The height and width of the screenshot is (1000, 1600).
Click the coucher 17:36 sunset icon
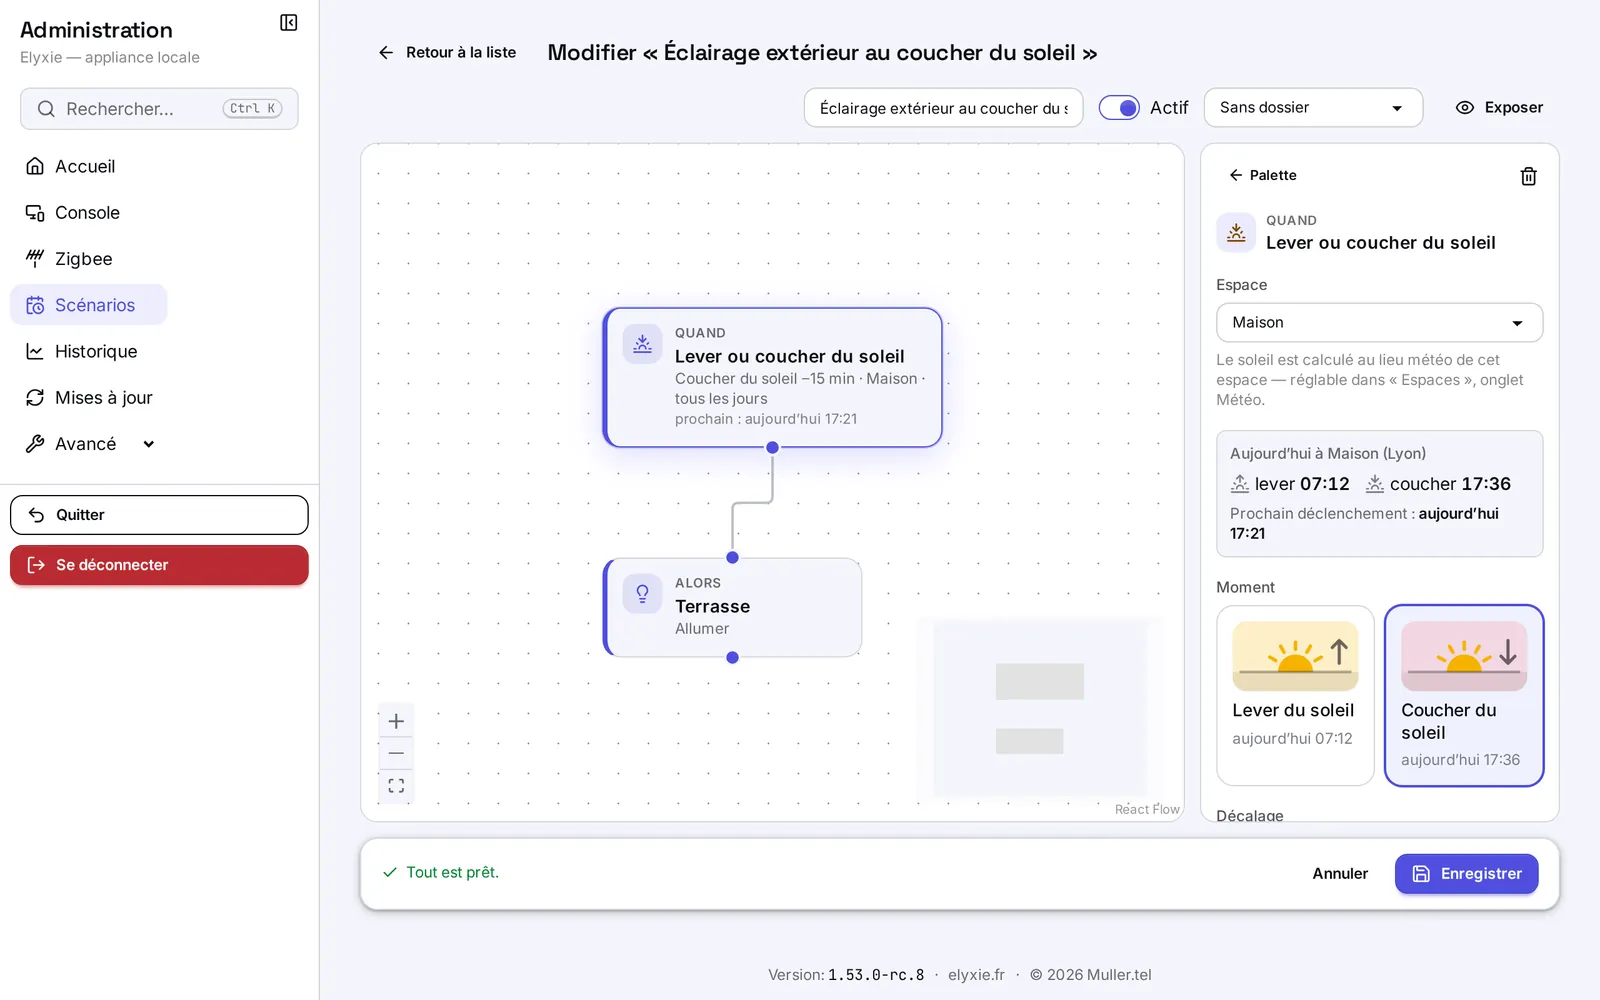tap(1375, 484)
